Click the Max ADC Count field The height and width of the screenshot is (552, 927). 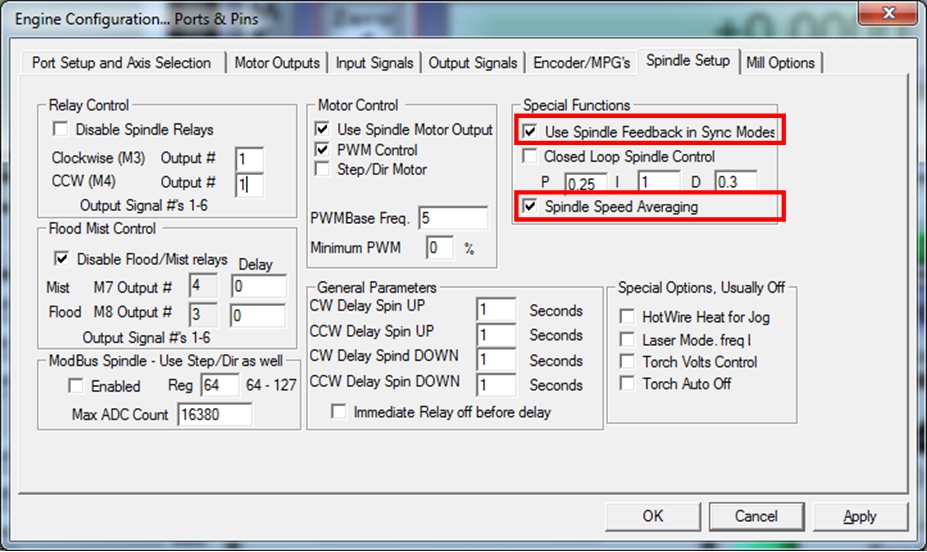point(213,414)
